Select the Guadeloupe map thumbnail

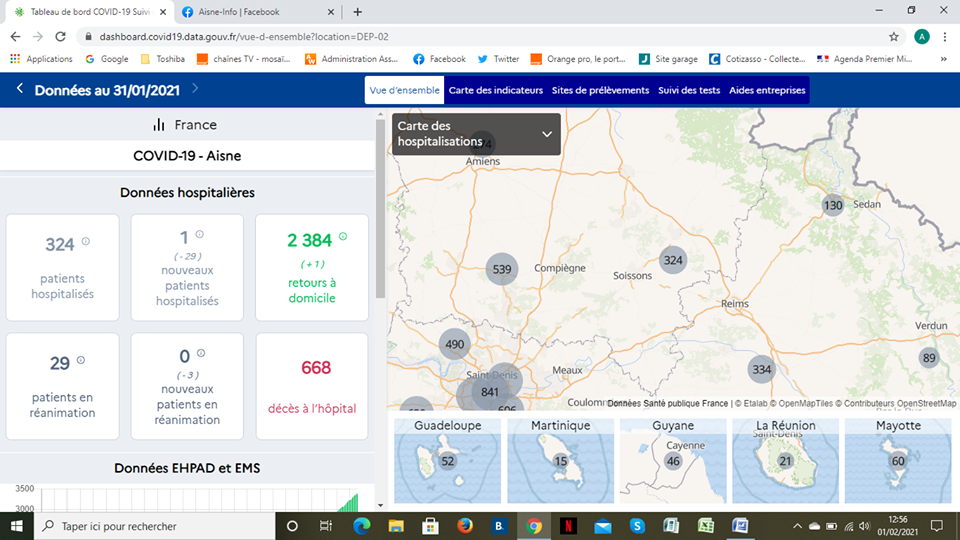click(x=446, y=458)
